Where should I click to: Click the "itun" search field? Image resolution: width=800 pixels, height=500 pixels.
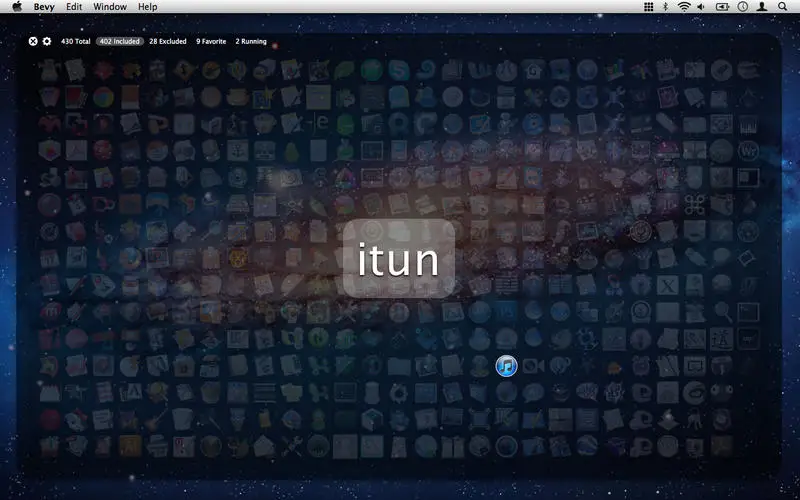398,259
